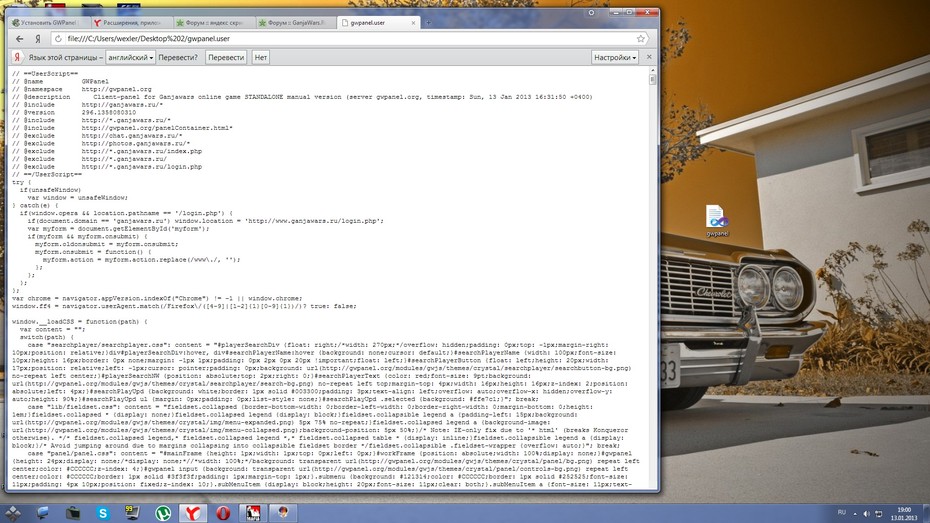Click the page's vertical scrollbar thumb
Viewport: 930px width, 523px height.
(x=652, y=79)
